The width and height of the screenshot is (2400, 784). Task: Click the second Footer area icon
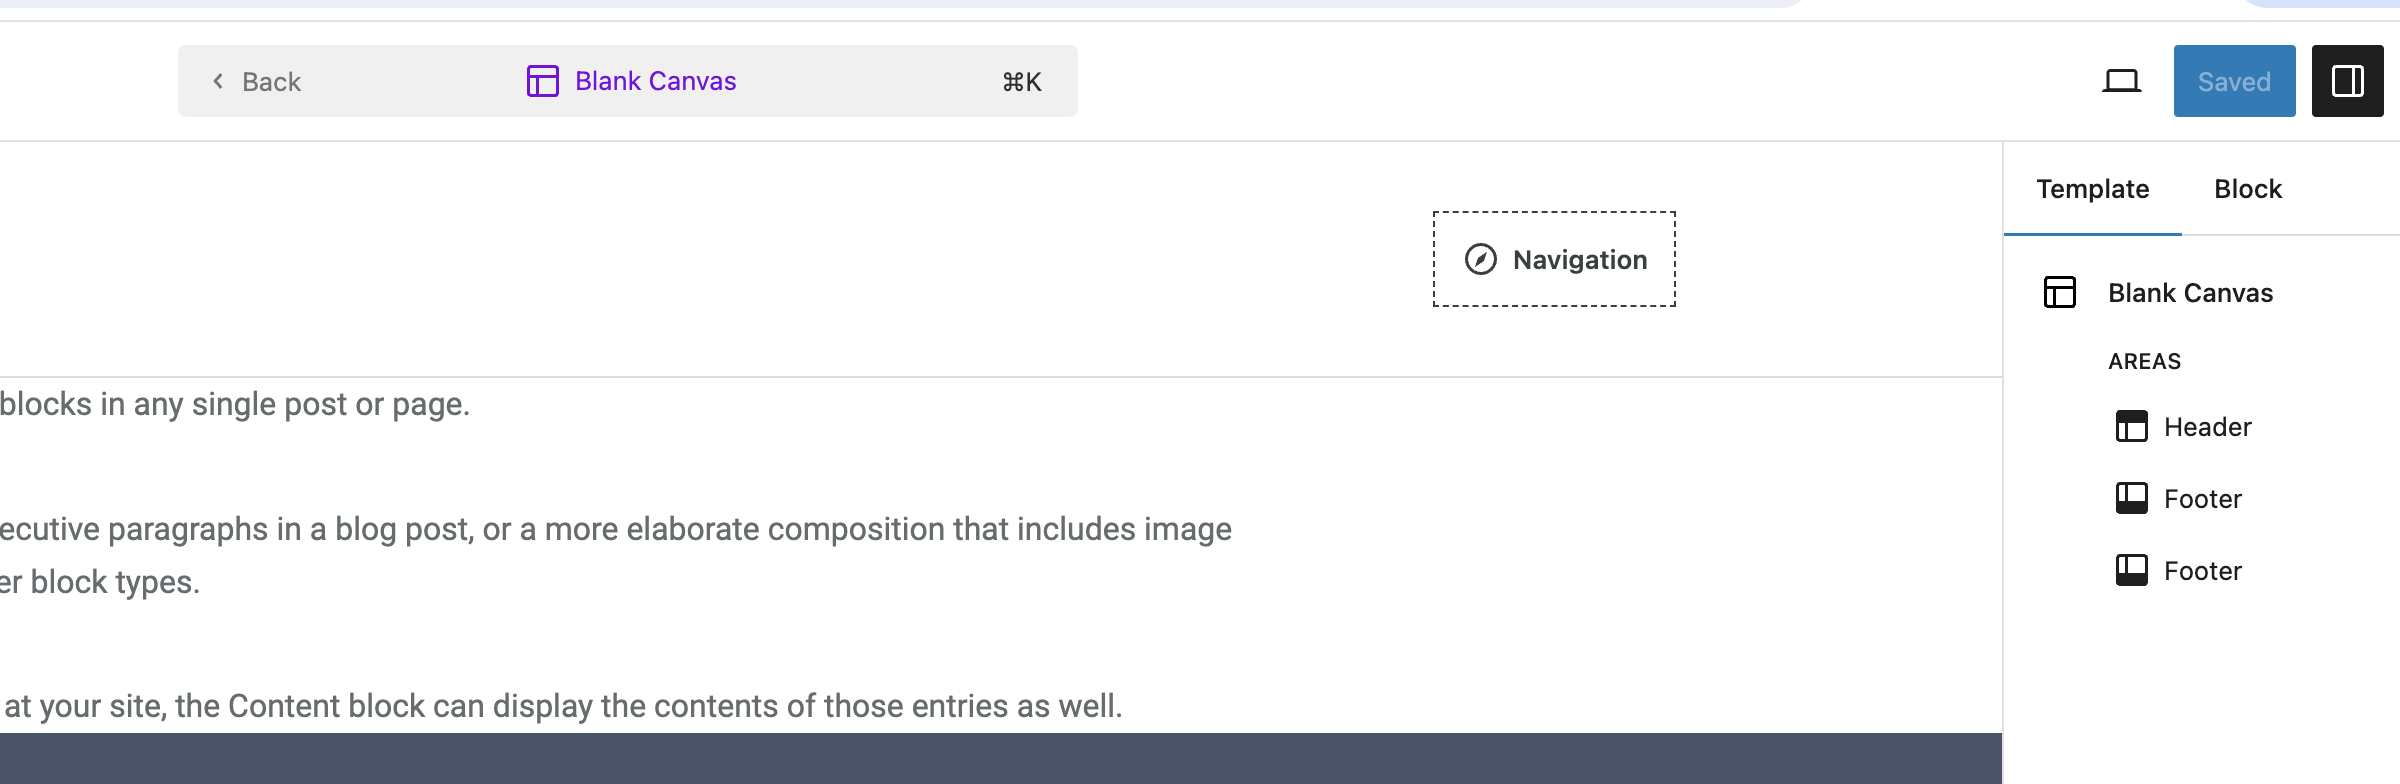pos(2131,570)
